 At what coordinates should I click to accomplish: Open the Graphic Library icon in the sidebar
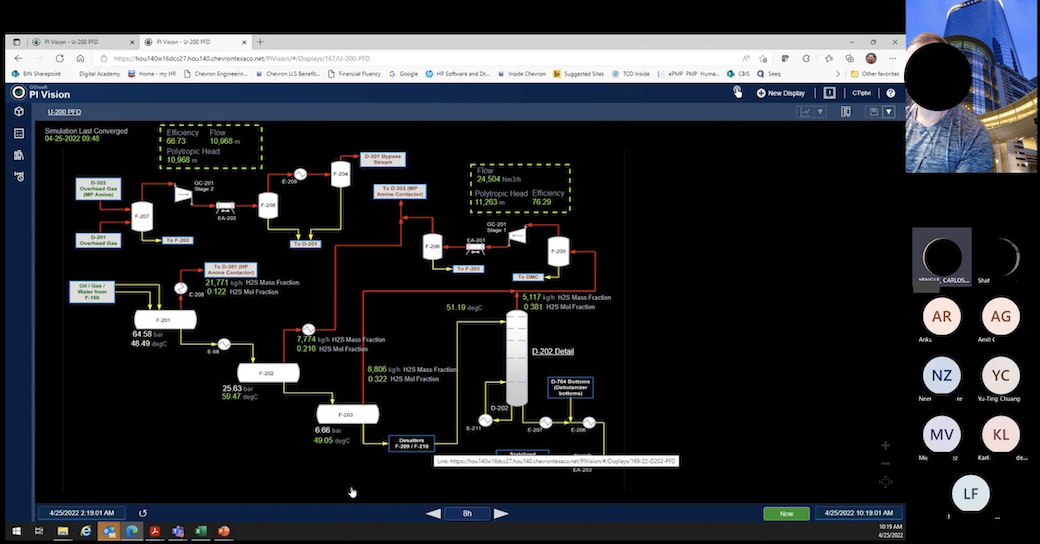point(19,155)
